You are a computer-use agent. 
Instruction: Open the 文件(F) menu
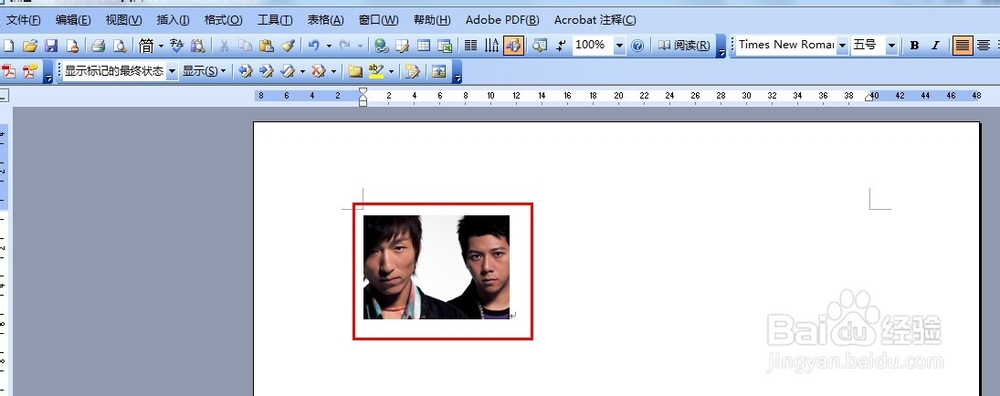23,20
